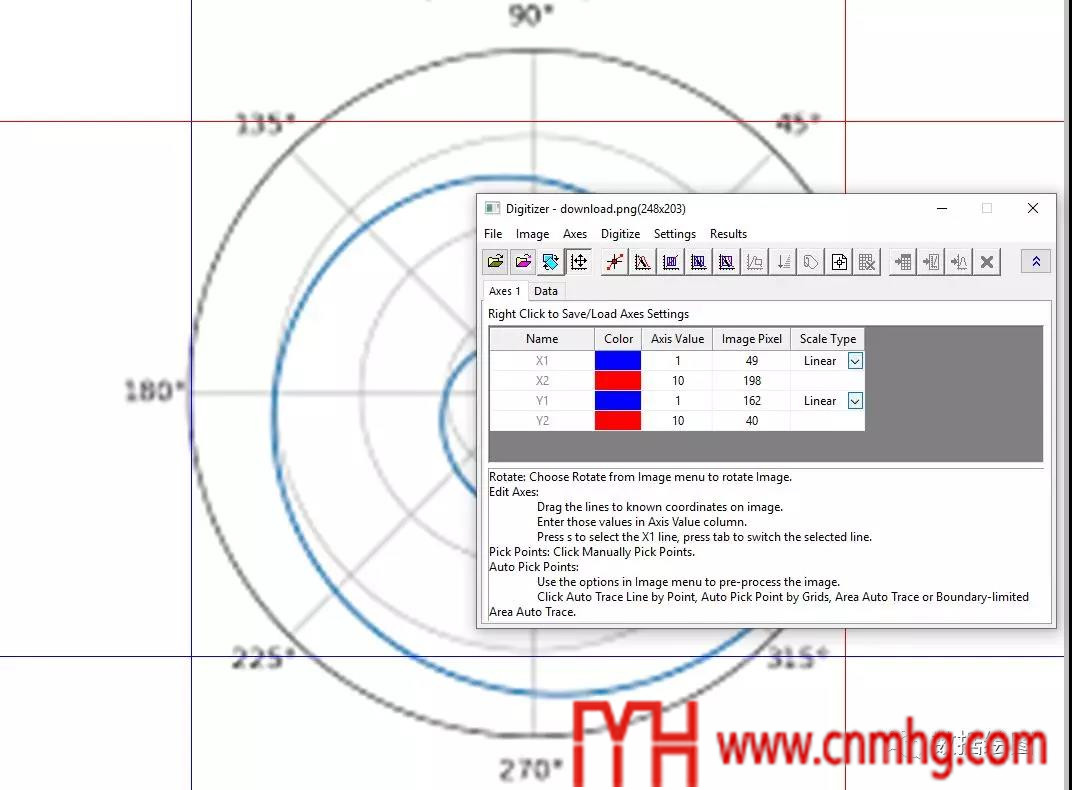Select the Manually Pick Points red crosshair tool
The width and height of the screenshot is (1072, 790).
click(x=615, y=262)
